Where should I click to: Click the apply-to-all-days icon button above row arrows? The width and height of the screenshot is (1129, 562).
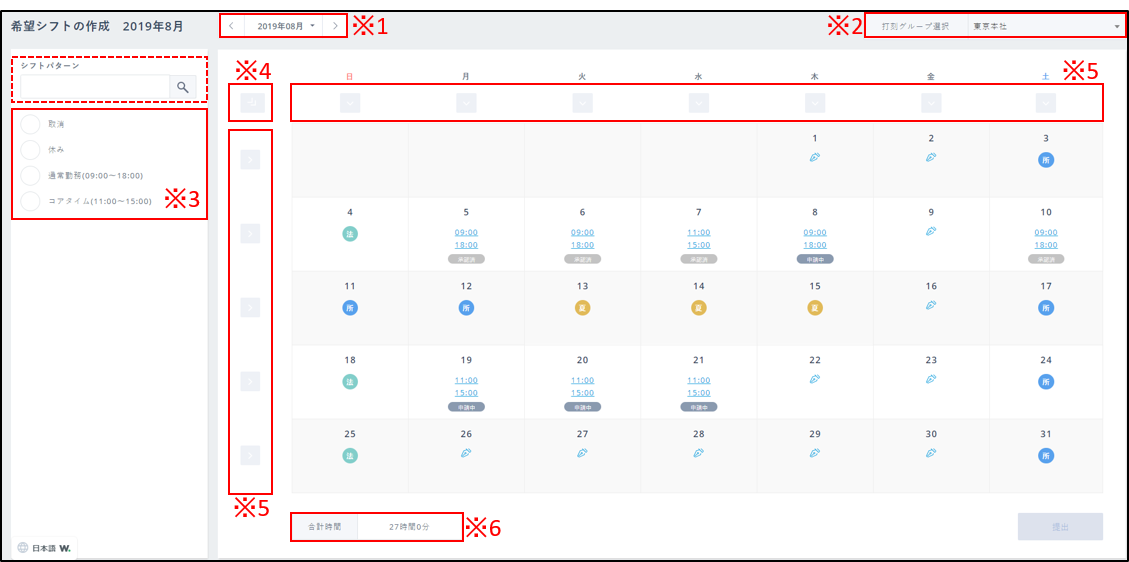(250, 102)
